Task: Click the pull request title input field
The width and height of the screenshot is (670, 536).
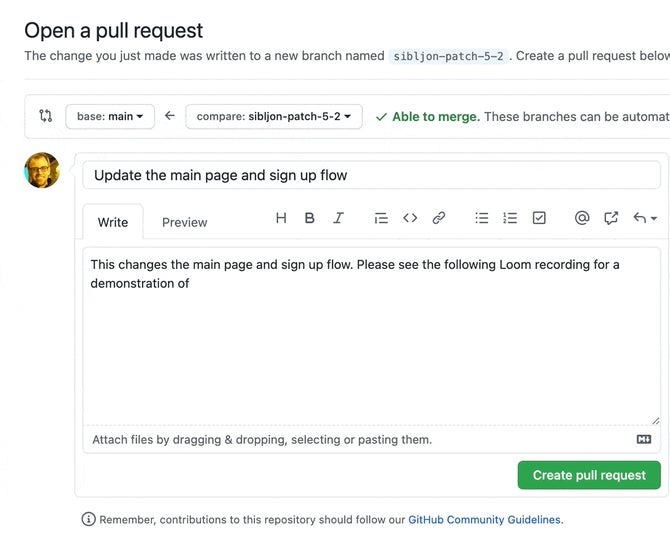Action: click(371, 175)
